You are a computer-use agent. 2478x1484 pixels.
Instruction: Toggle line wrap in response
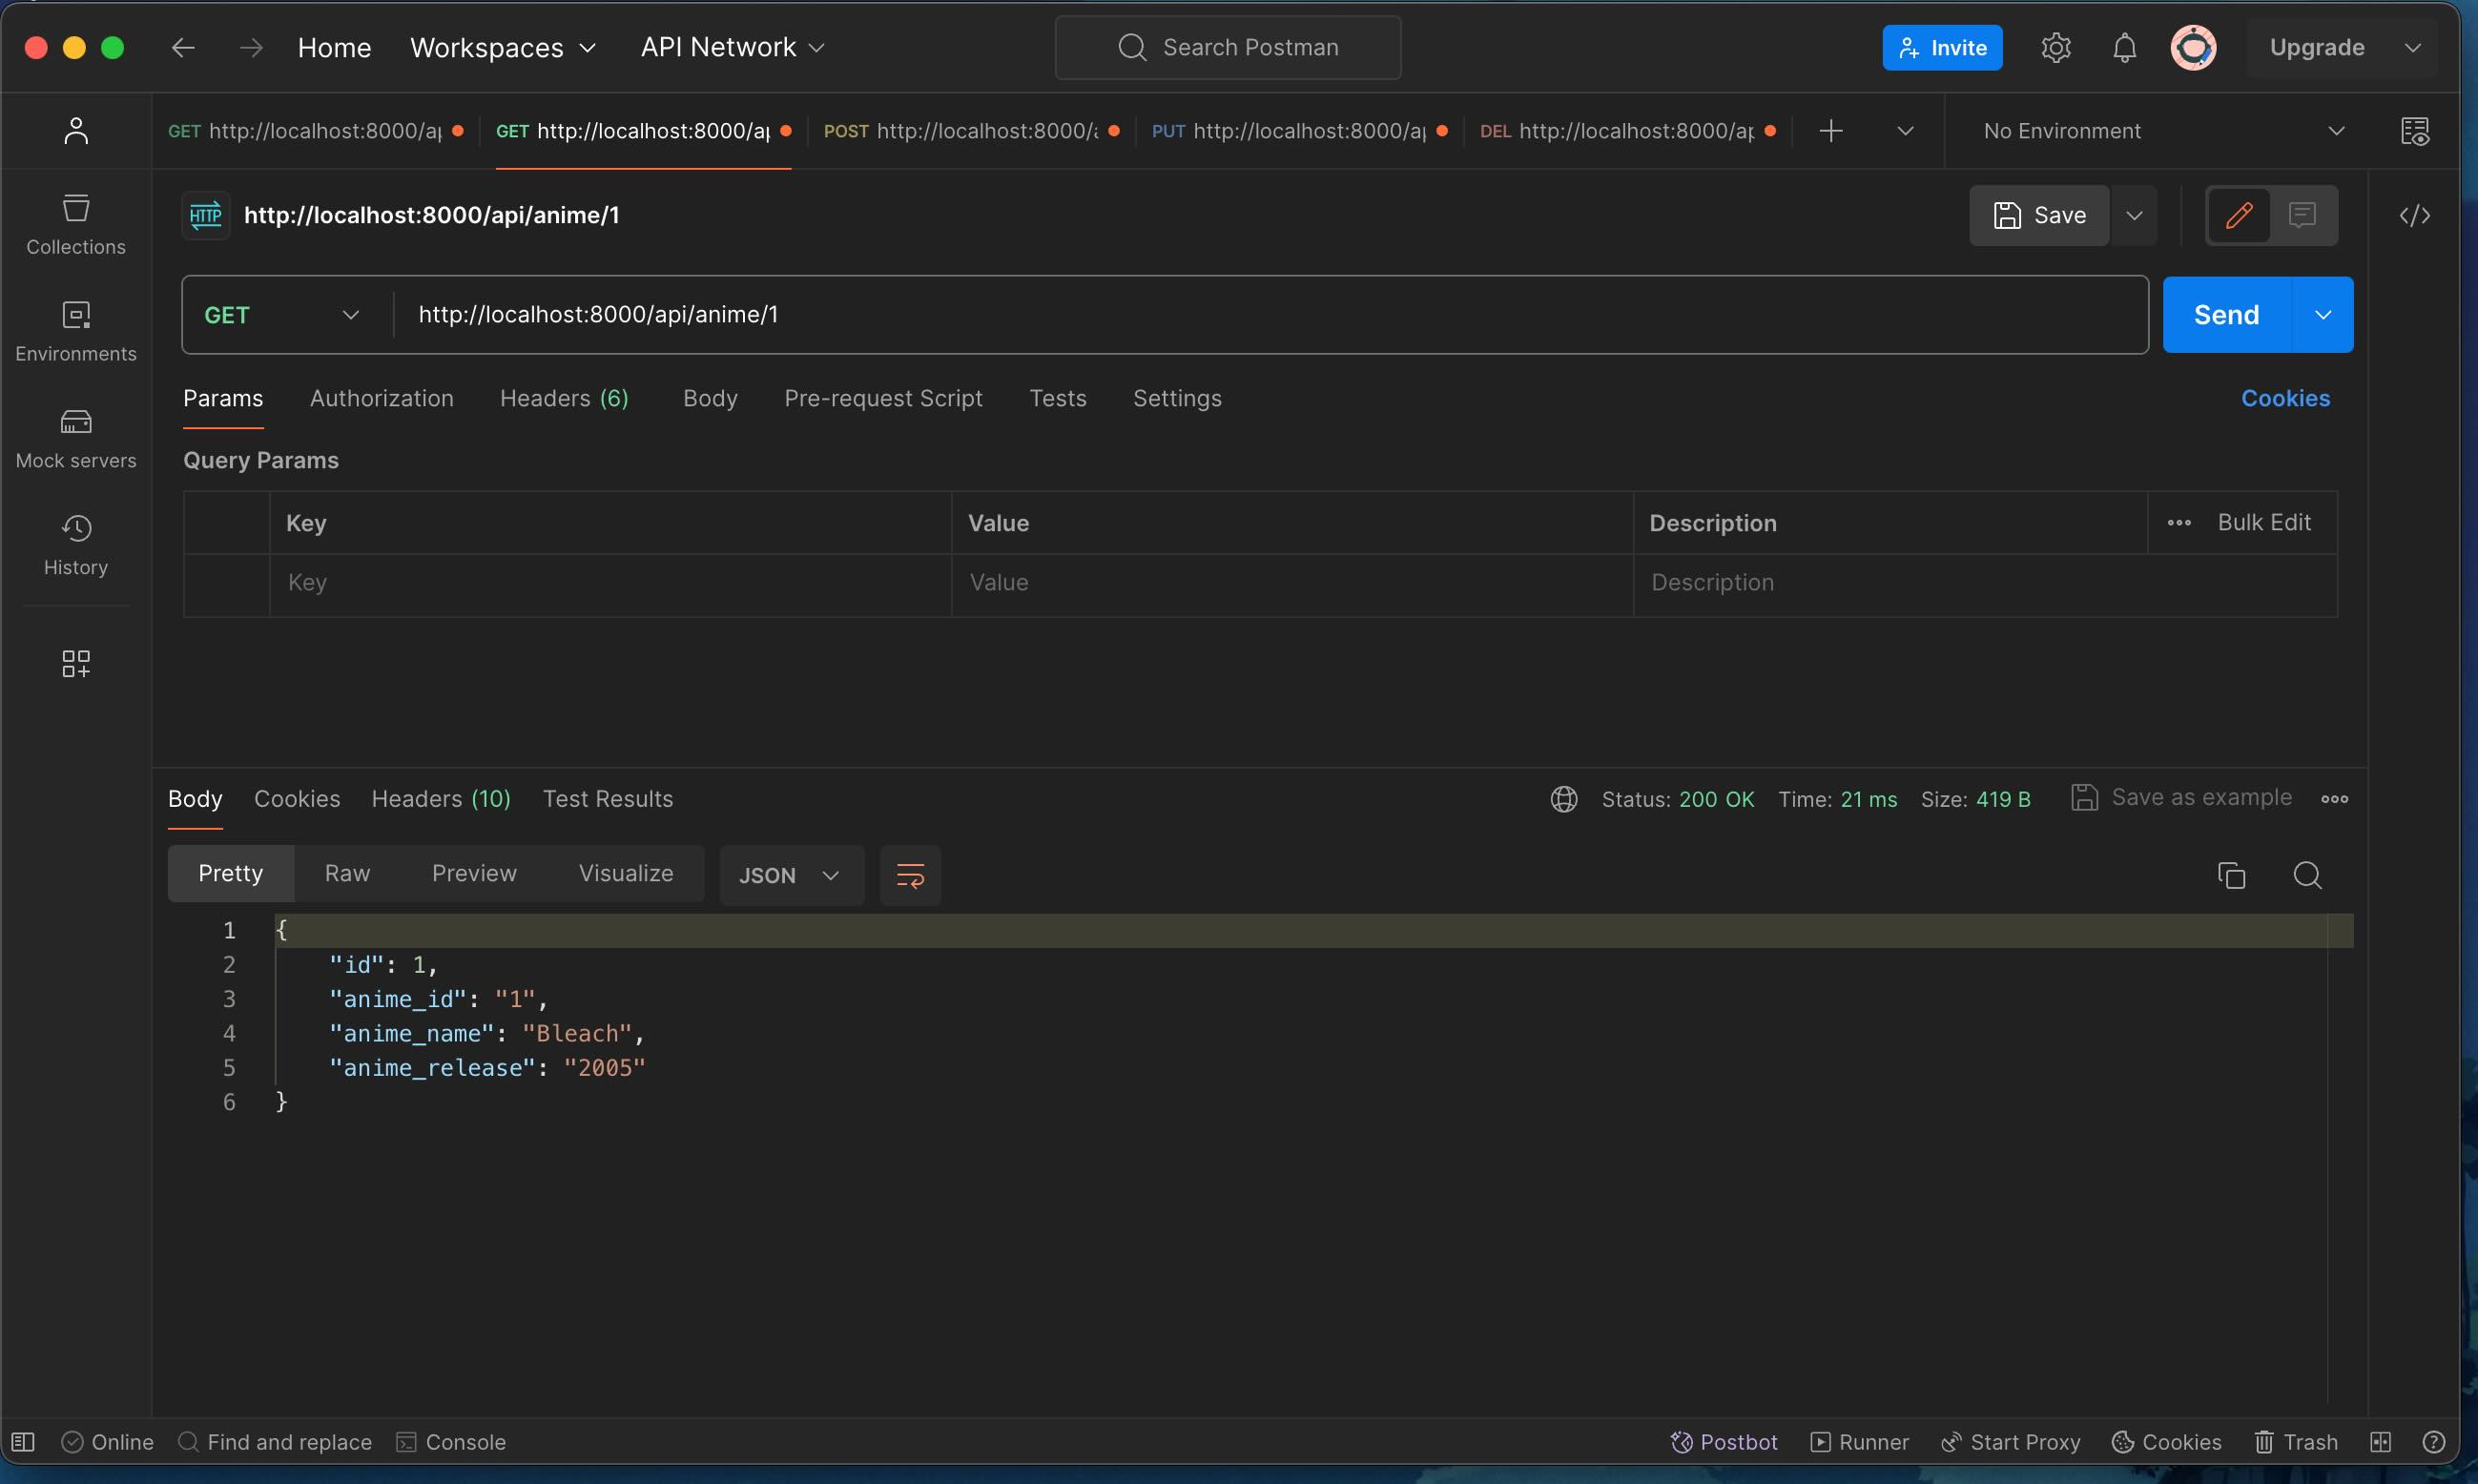(x=910, y=875)
